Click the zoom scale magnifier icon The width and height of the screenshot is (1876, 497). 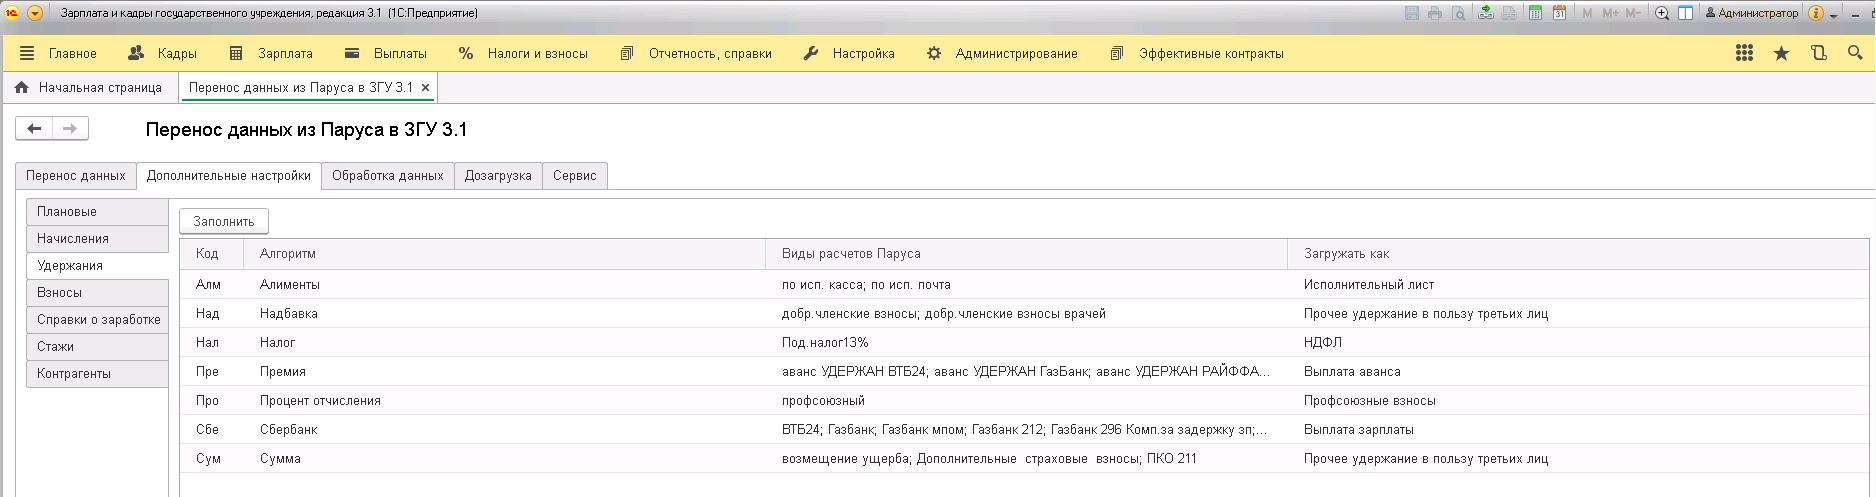[x=1662, y=13]
